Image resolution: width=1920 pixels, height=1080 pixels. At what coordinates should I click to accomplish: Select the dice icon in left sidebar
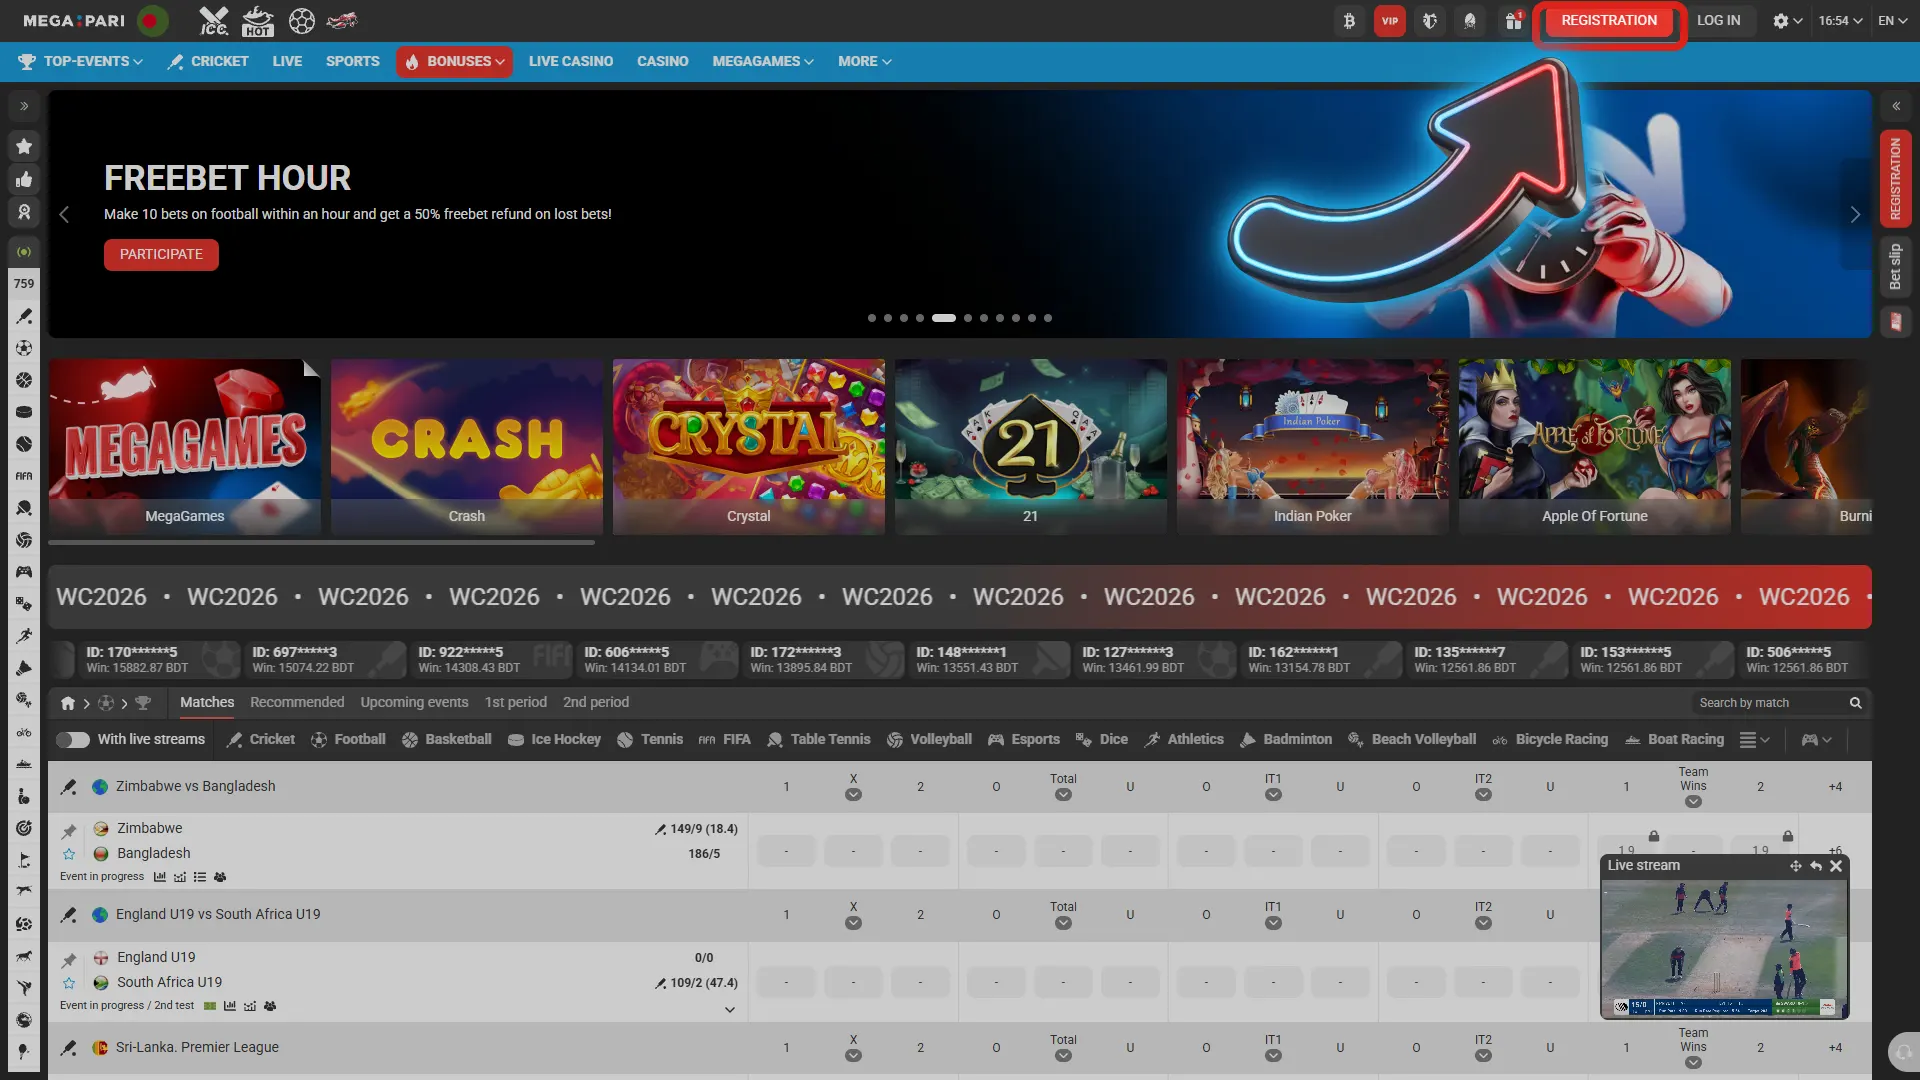tap(24, 604)
